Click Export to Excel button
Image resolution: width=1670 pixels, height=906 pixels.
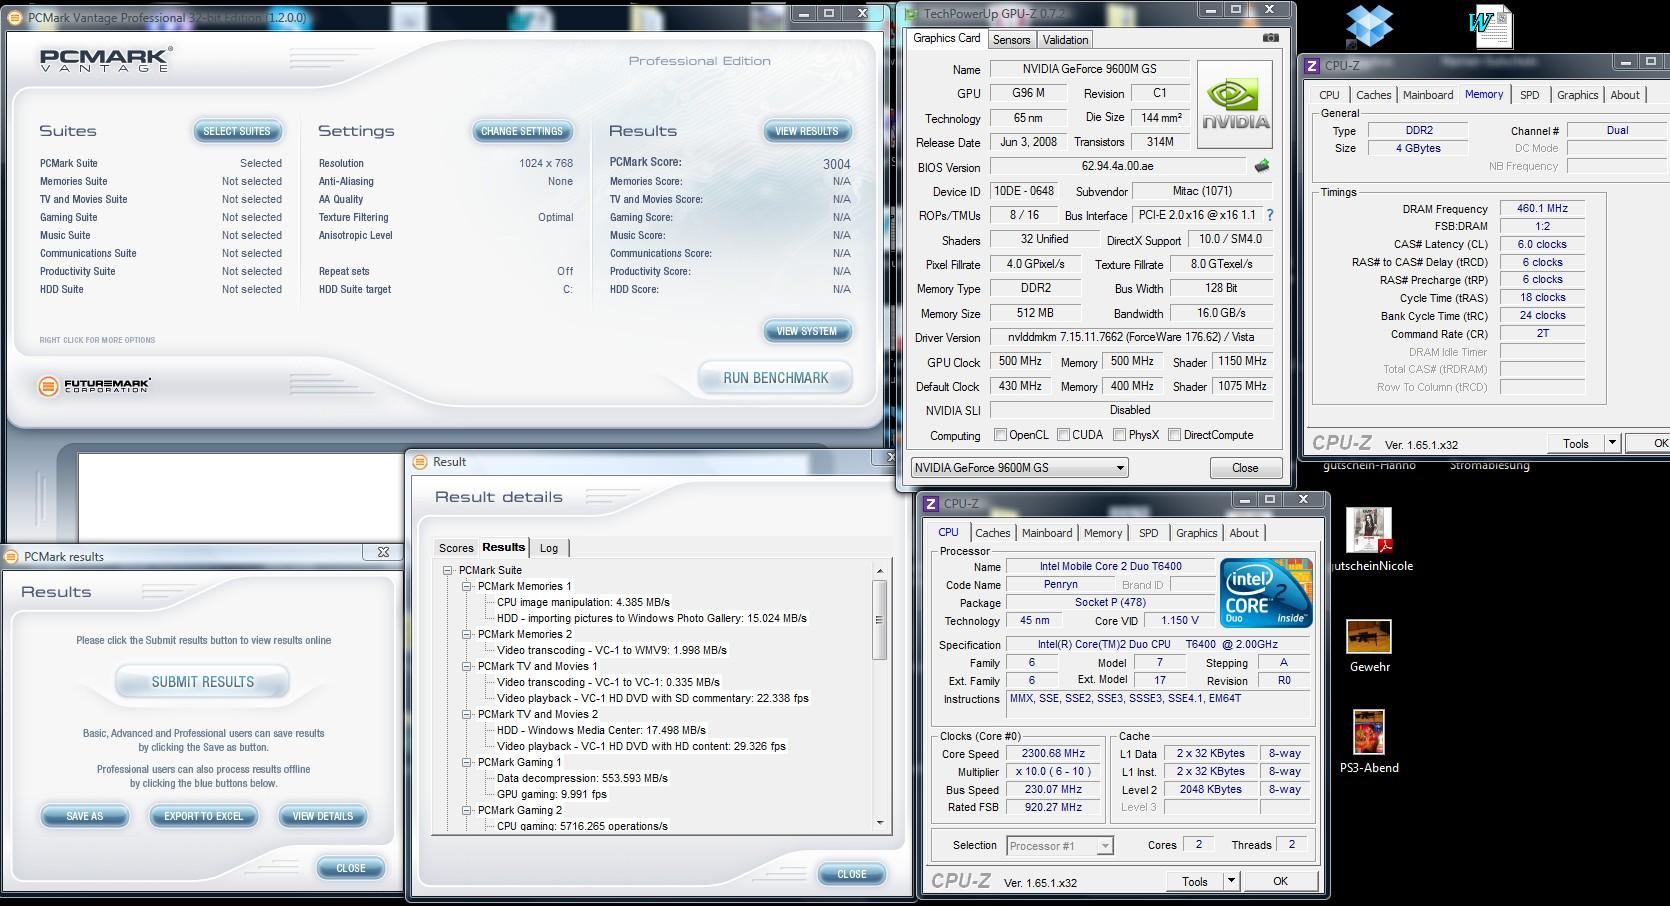point(204,816)
